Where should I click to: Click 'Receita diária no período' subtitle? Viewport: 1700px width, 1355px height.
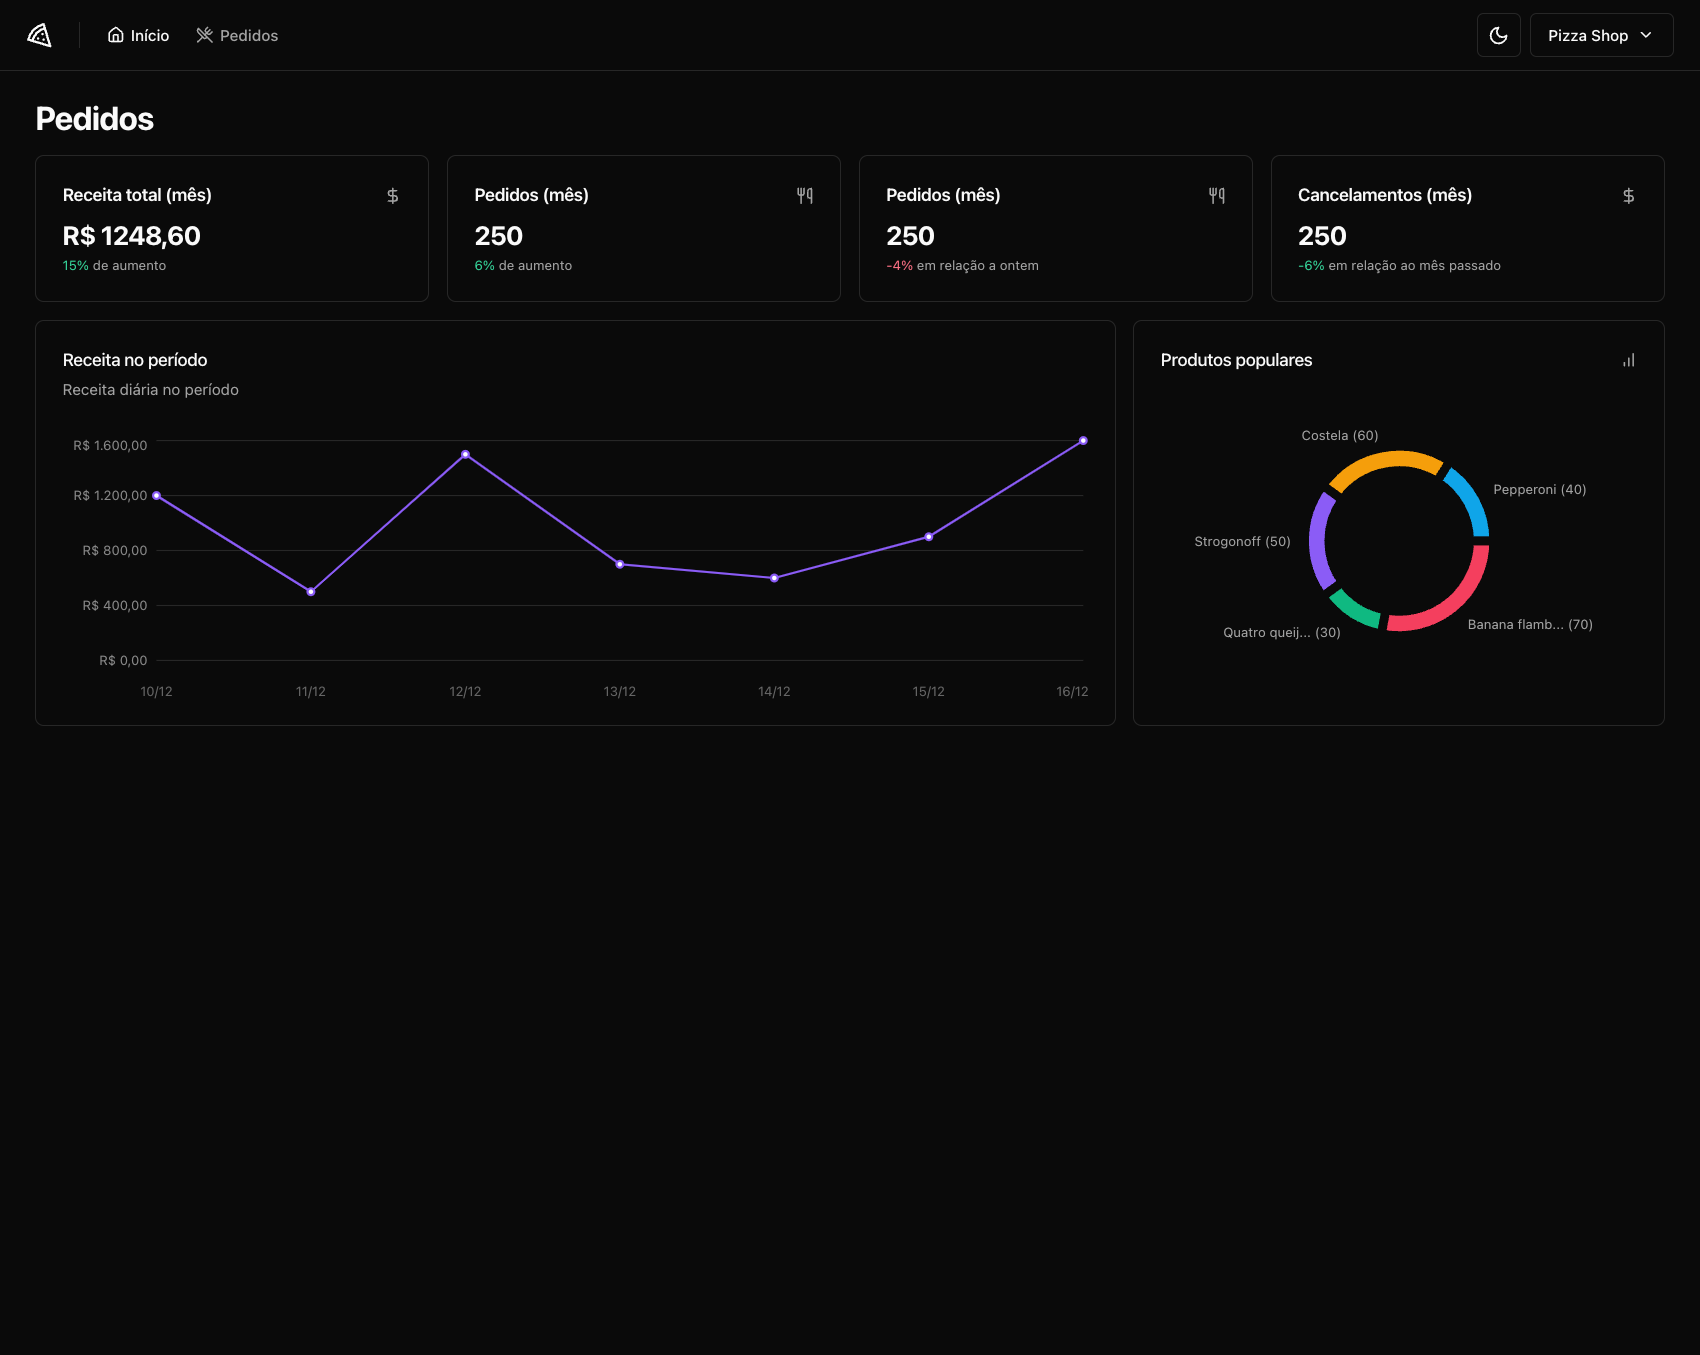(151, 390)
